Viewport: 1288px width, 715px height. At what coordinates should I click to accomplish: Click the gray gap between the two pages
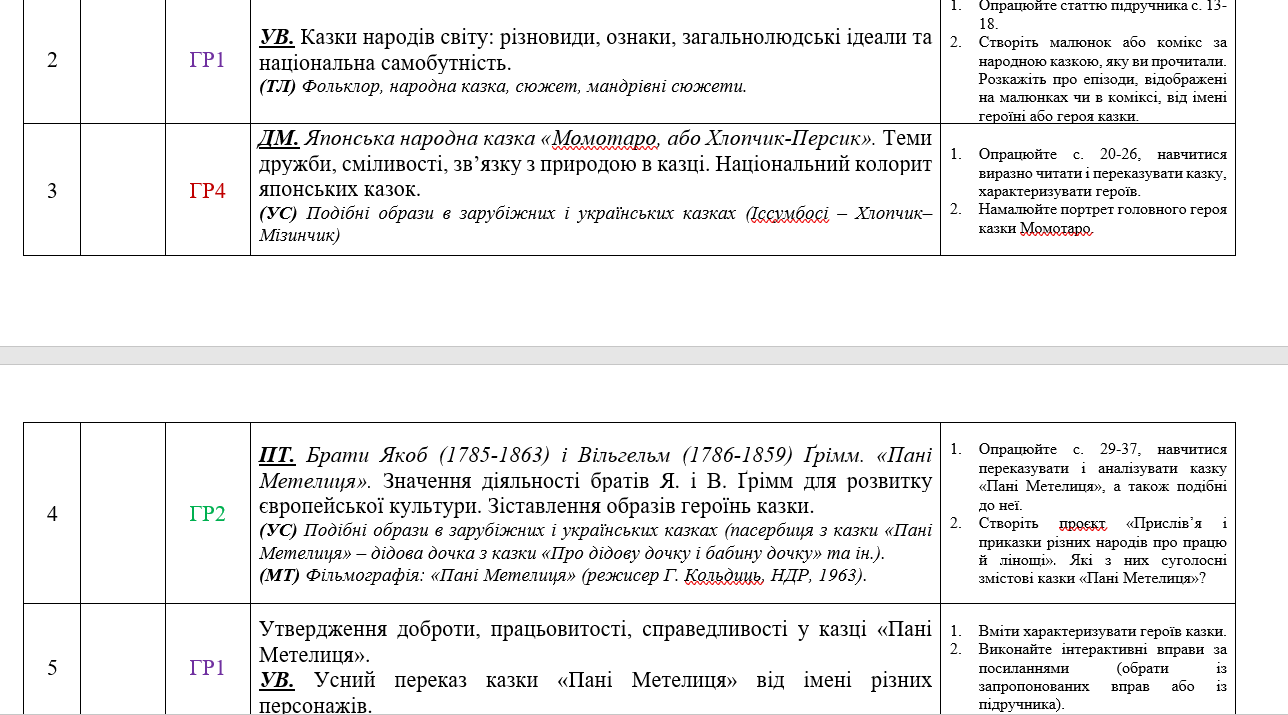(x=644, y=355)
